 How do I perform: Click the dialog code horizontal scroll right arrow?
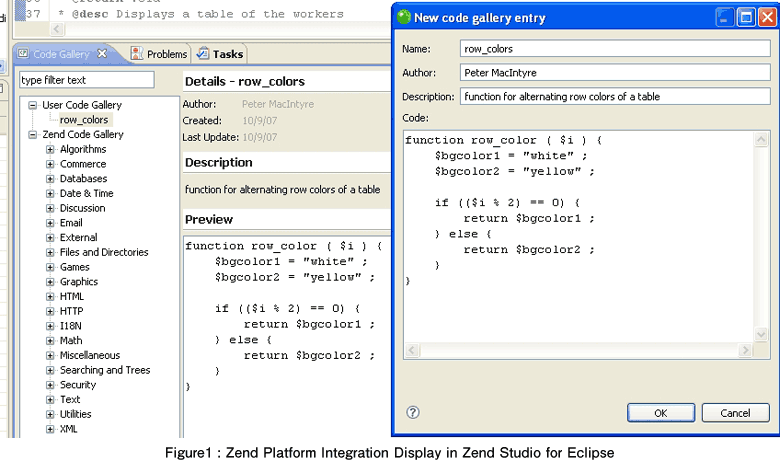coord(745,350)
